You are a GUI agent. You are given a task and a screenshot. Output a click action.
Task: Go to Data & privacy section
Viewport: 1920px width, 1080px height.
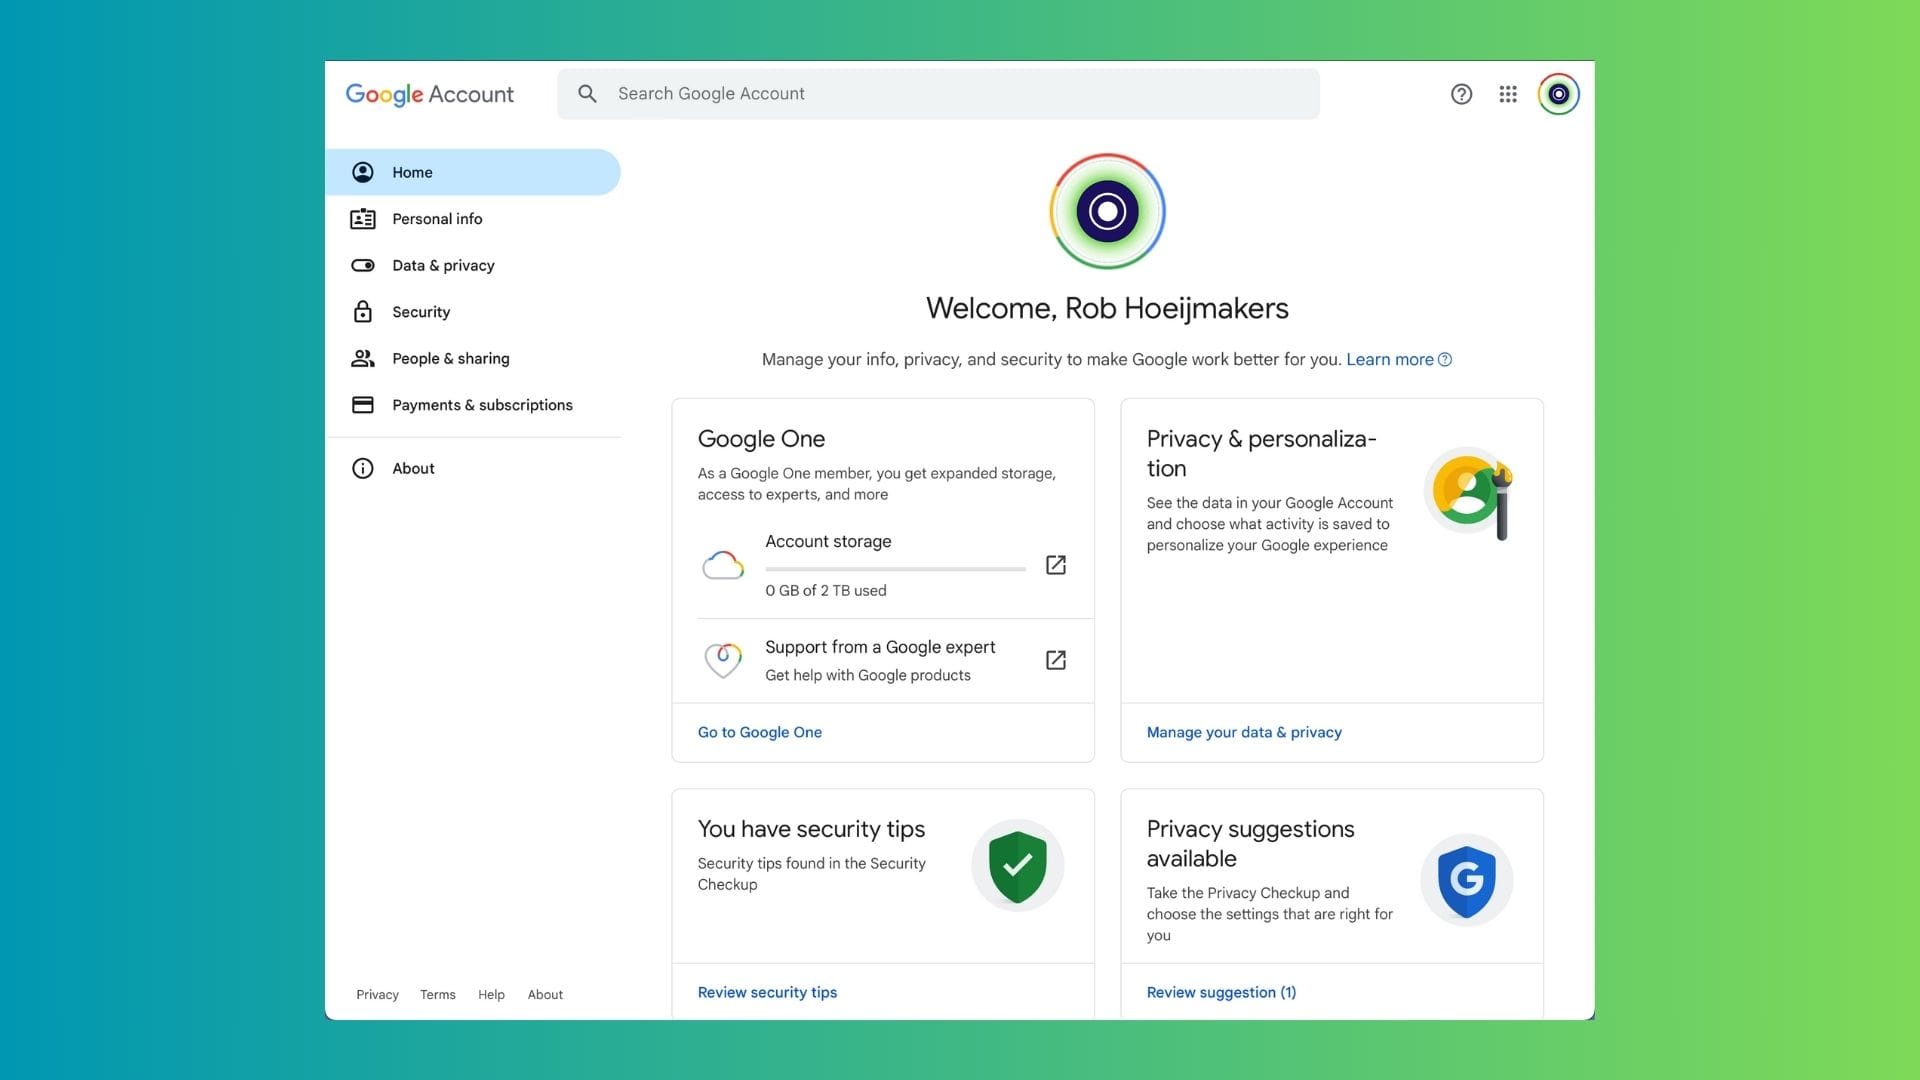pyautogui.click(x=443, y=266)
